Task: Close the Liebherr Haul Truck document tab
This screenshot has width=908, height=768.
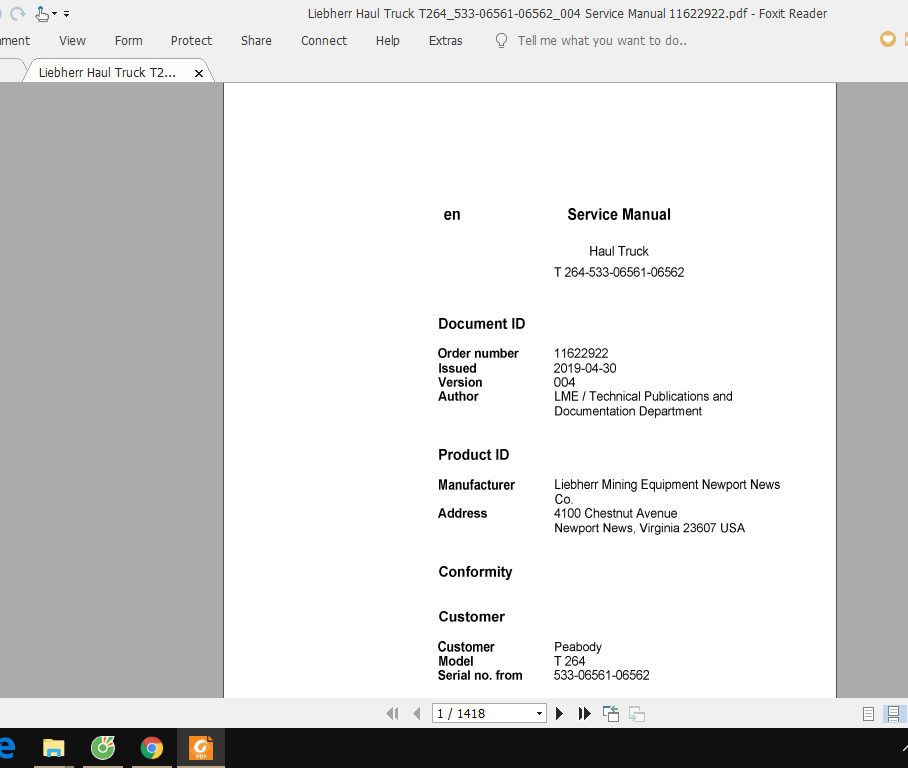Action: pyautogui.click(x=199, y=74)
